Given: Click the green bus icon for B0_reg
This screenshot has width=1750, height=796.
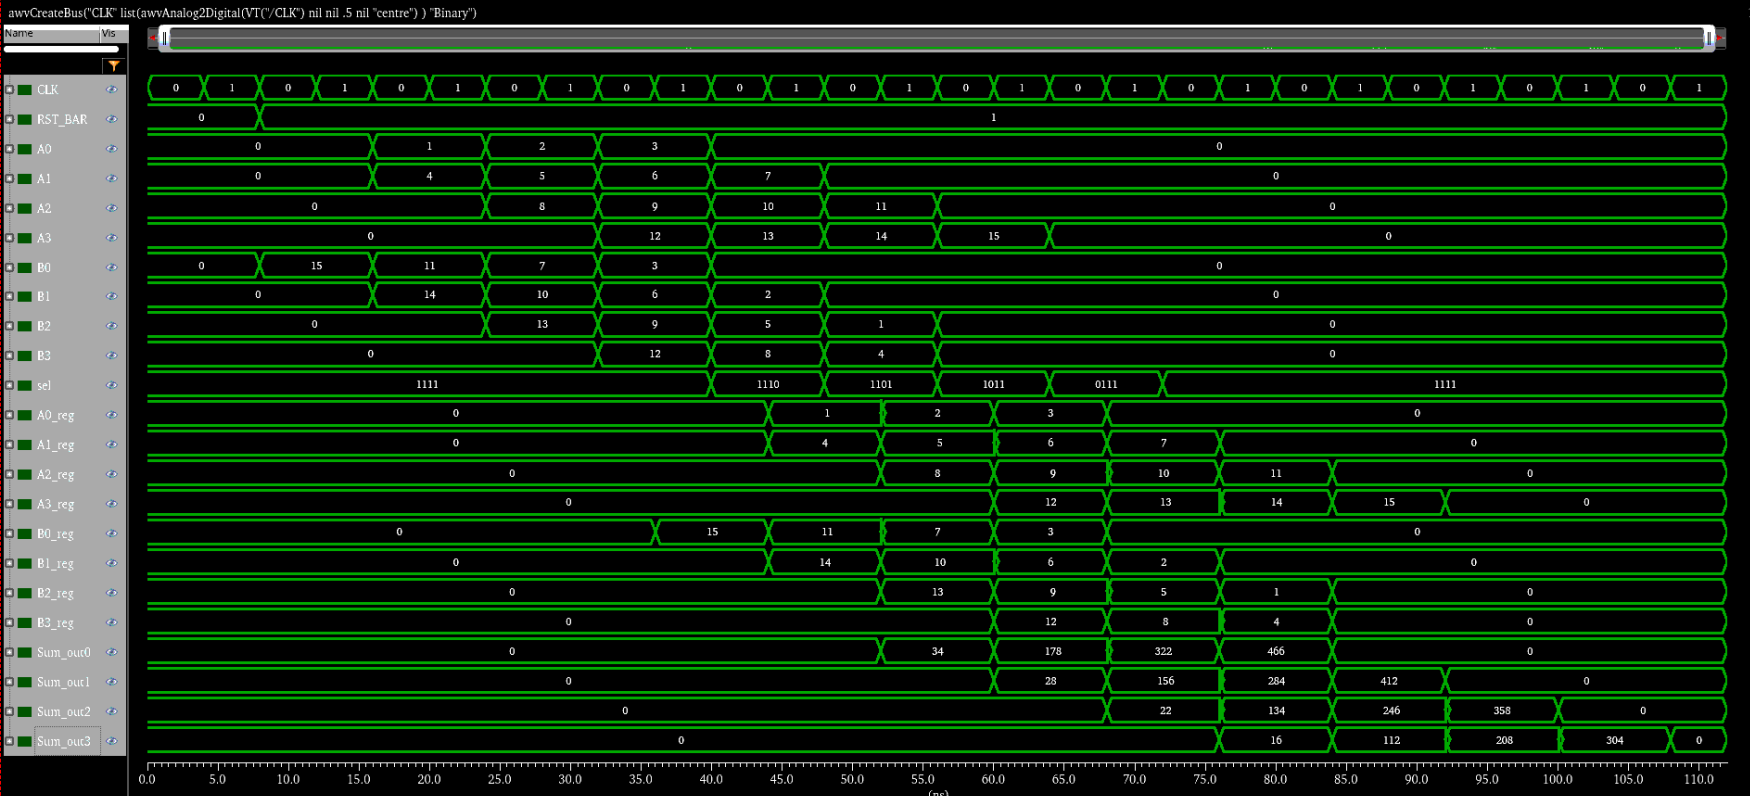Looking at the screenshot, I should click(25, 534).
